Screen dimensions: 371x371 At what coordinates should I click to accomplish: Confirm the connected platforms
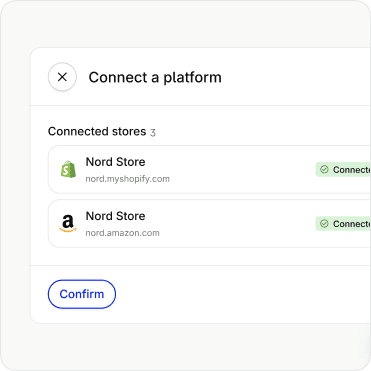[82, 294]
